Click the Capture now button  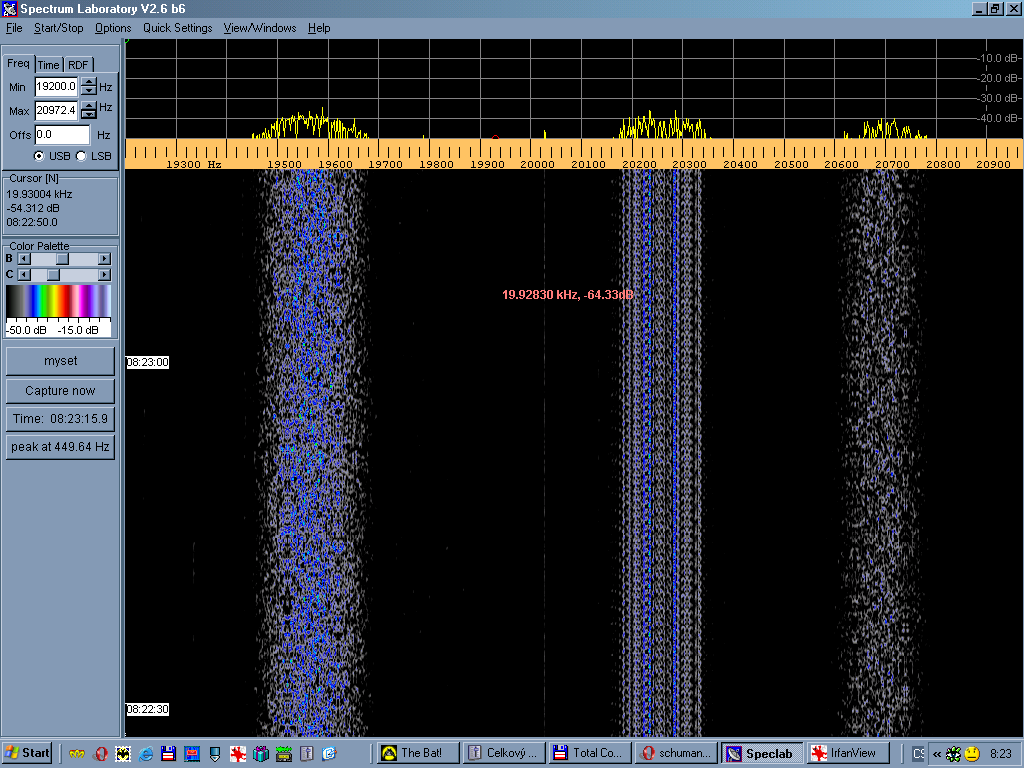click(x=60, y=391)
